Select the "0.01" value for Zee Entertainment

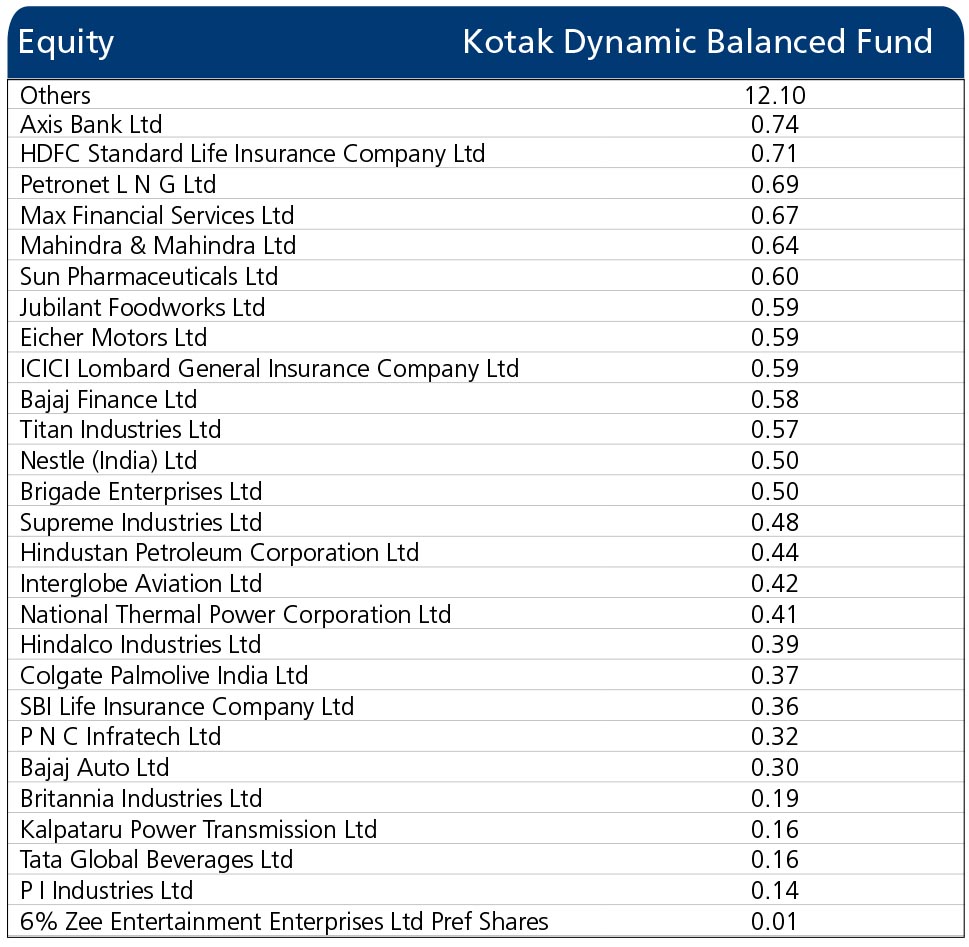[775, 922]
